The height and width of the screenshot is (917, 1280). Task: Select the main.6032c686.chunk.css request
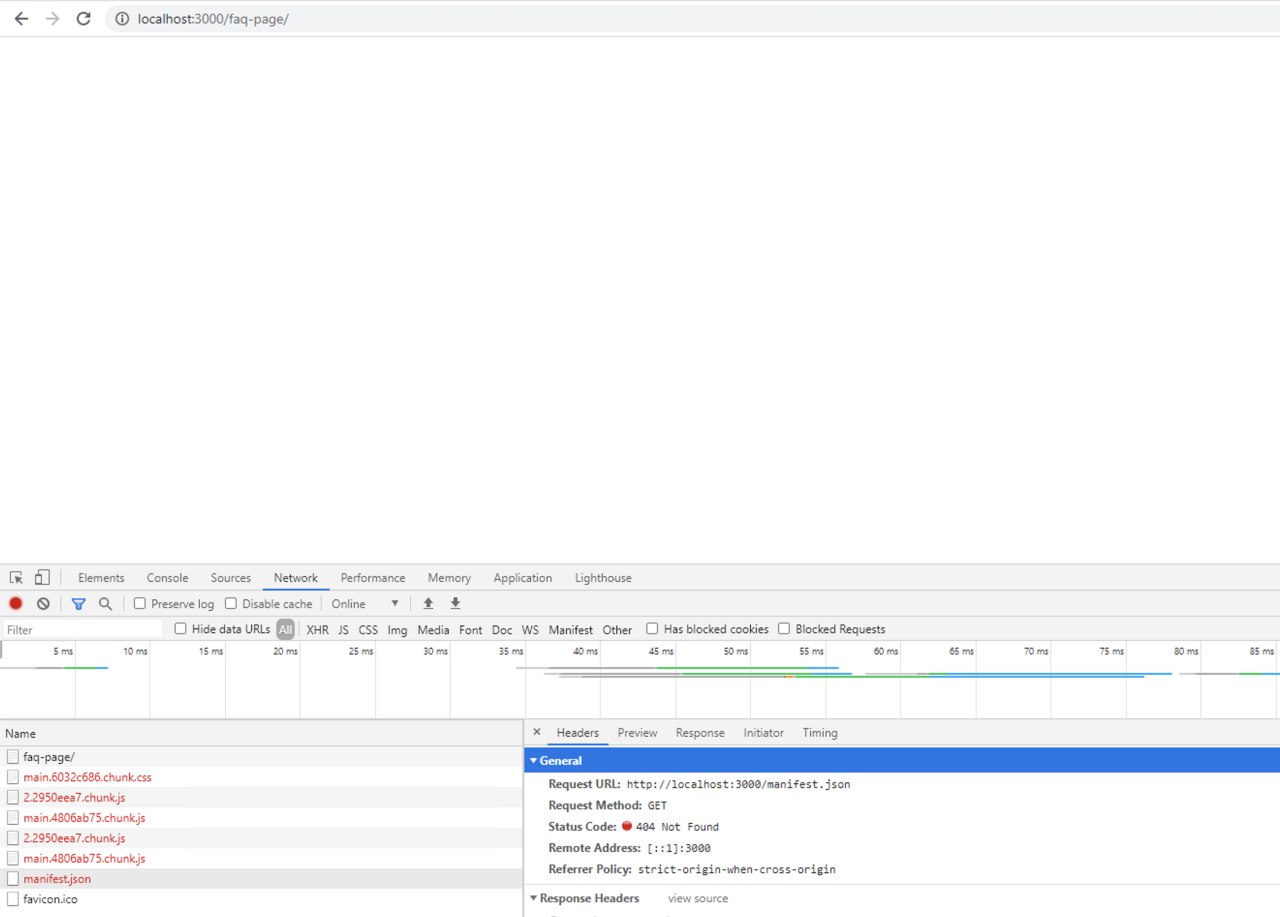[260, 777]
